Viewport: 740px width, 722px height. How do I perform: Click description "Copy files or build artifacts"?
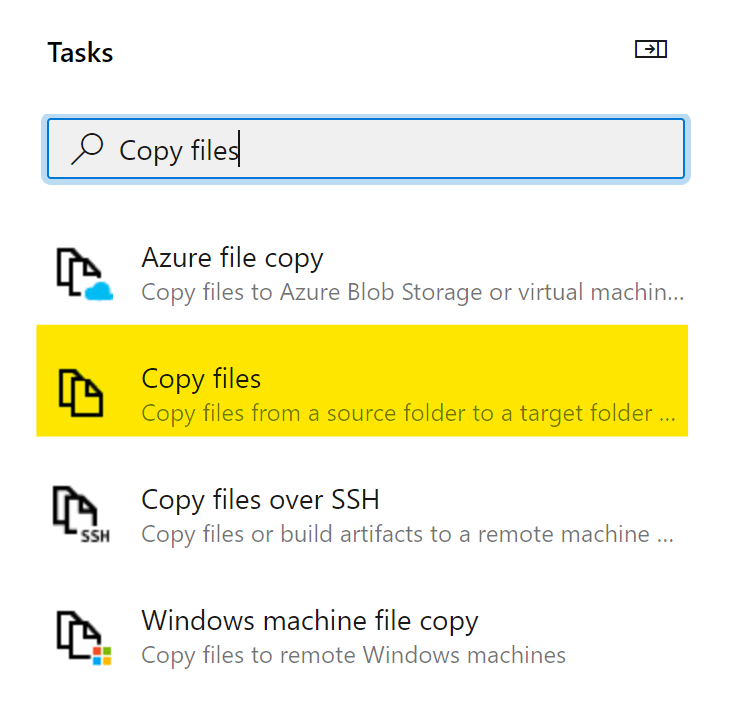pyautogui.click(x=407, y=534)
